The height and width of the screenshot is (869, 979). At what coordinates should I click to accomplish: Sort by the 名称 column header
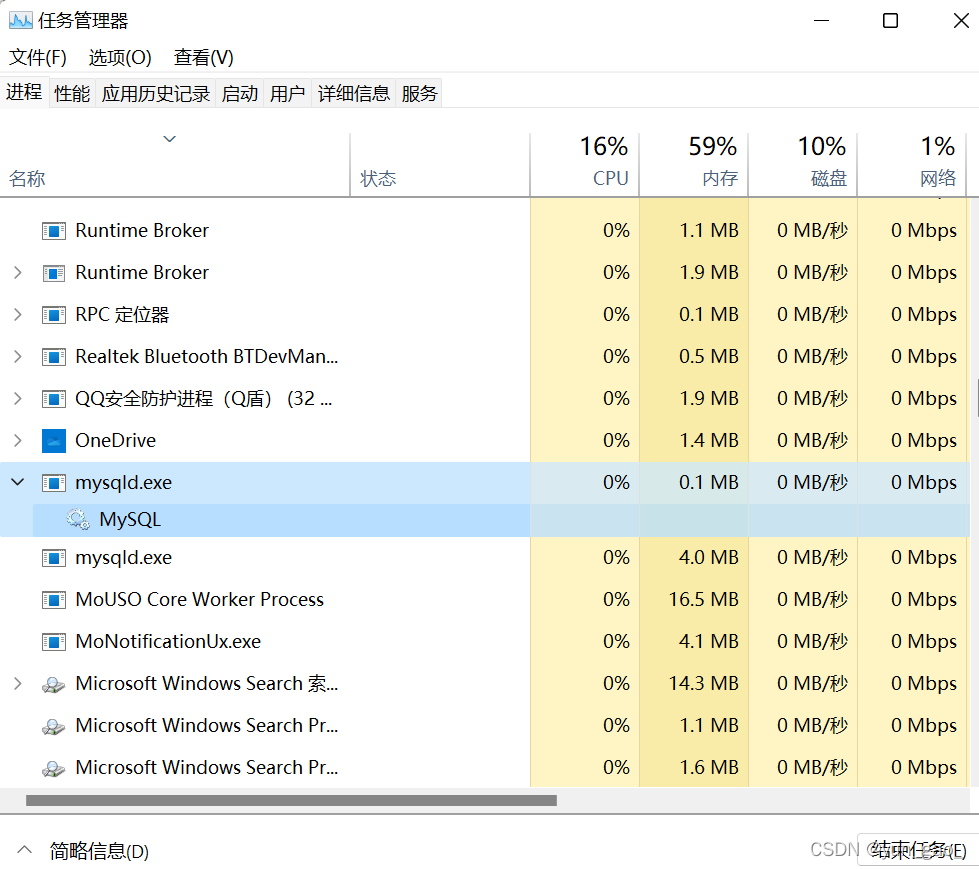pos(175,165)
